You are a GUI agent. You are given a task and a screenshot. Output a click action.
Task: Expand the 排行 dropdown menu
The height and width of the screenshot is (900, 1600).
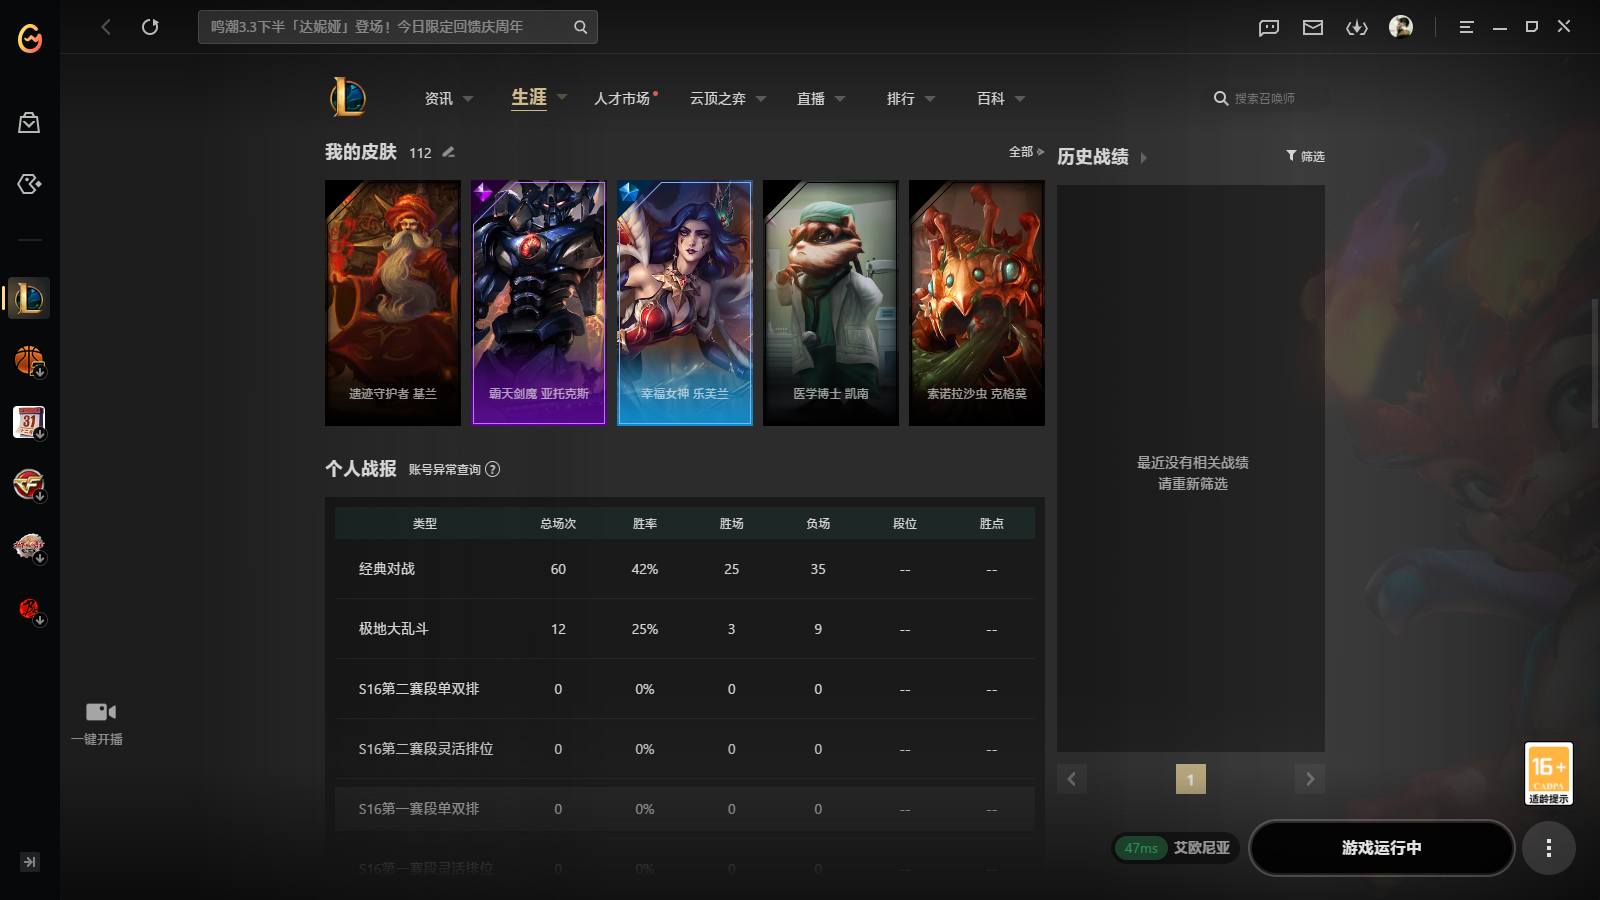[930, 99]
